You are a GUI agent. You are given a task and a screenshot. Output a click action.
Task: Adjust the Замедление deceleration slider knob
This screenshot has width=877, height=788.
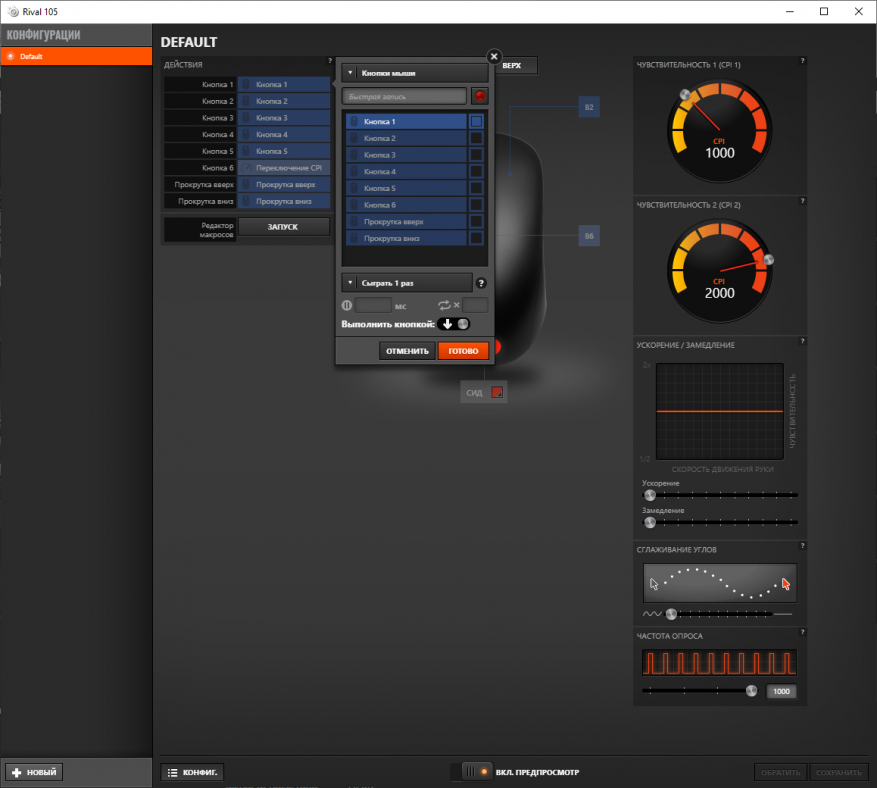649,522
